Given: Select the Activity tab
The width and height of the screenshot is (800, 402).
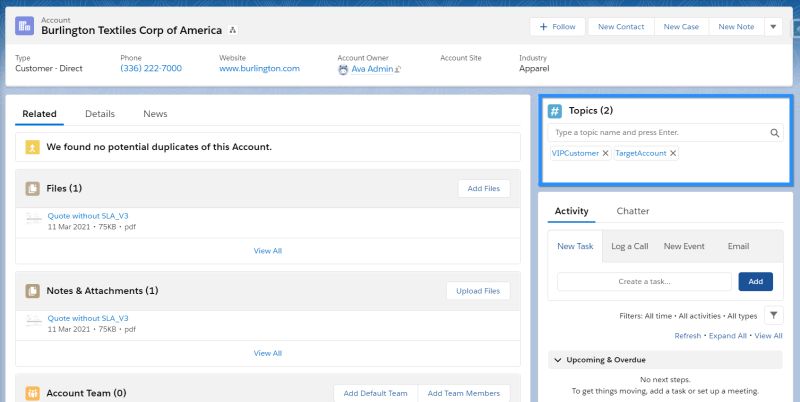Looking at the screenshot, I should point(571,211).
